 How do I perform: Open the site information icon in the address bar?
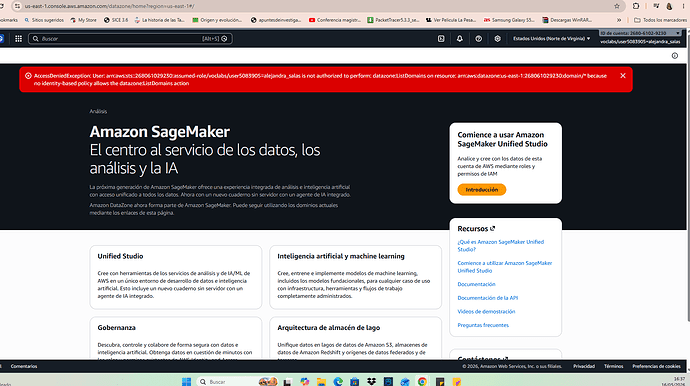coord(17,6)
